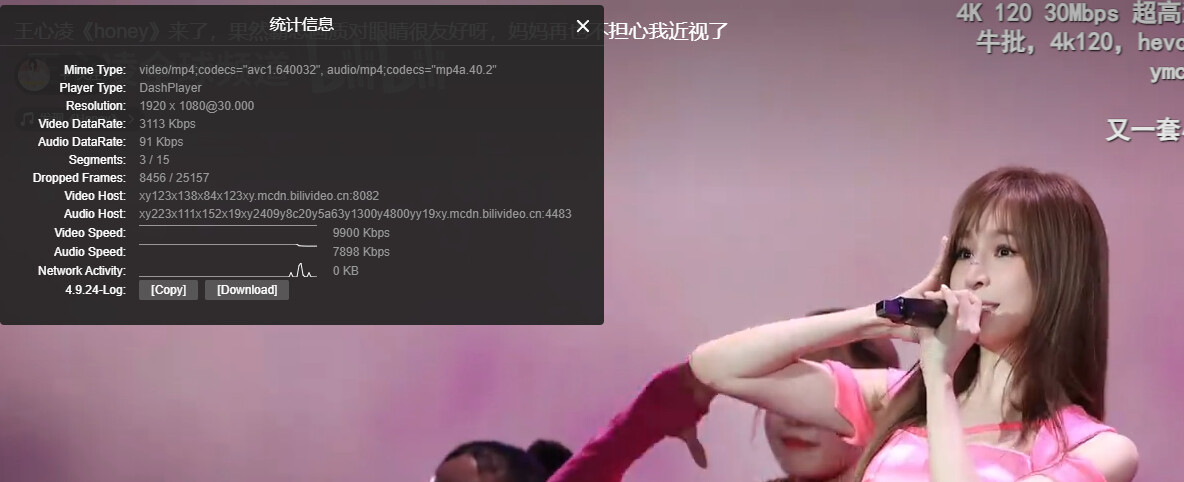
Task: Click the danmaku comment starting 牛批，4k120
Action: pos(1080,42)
